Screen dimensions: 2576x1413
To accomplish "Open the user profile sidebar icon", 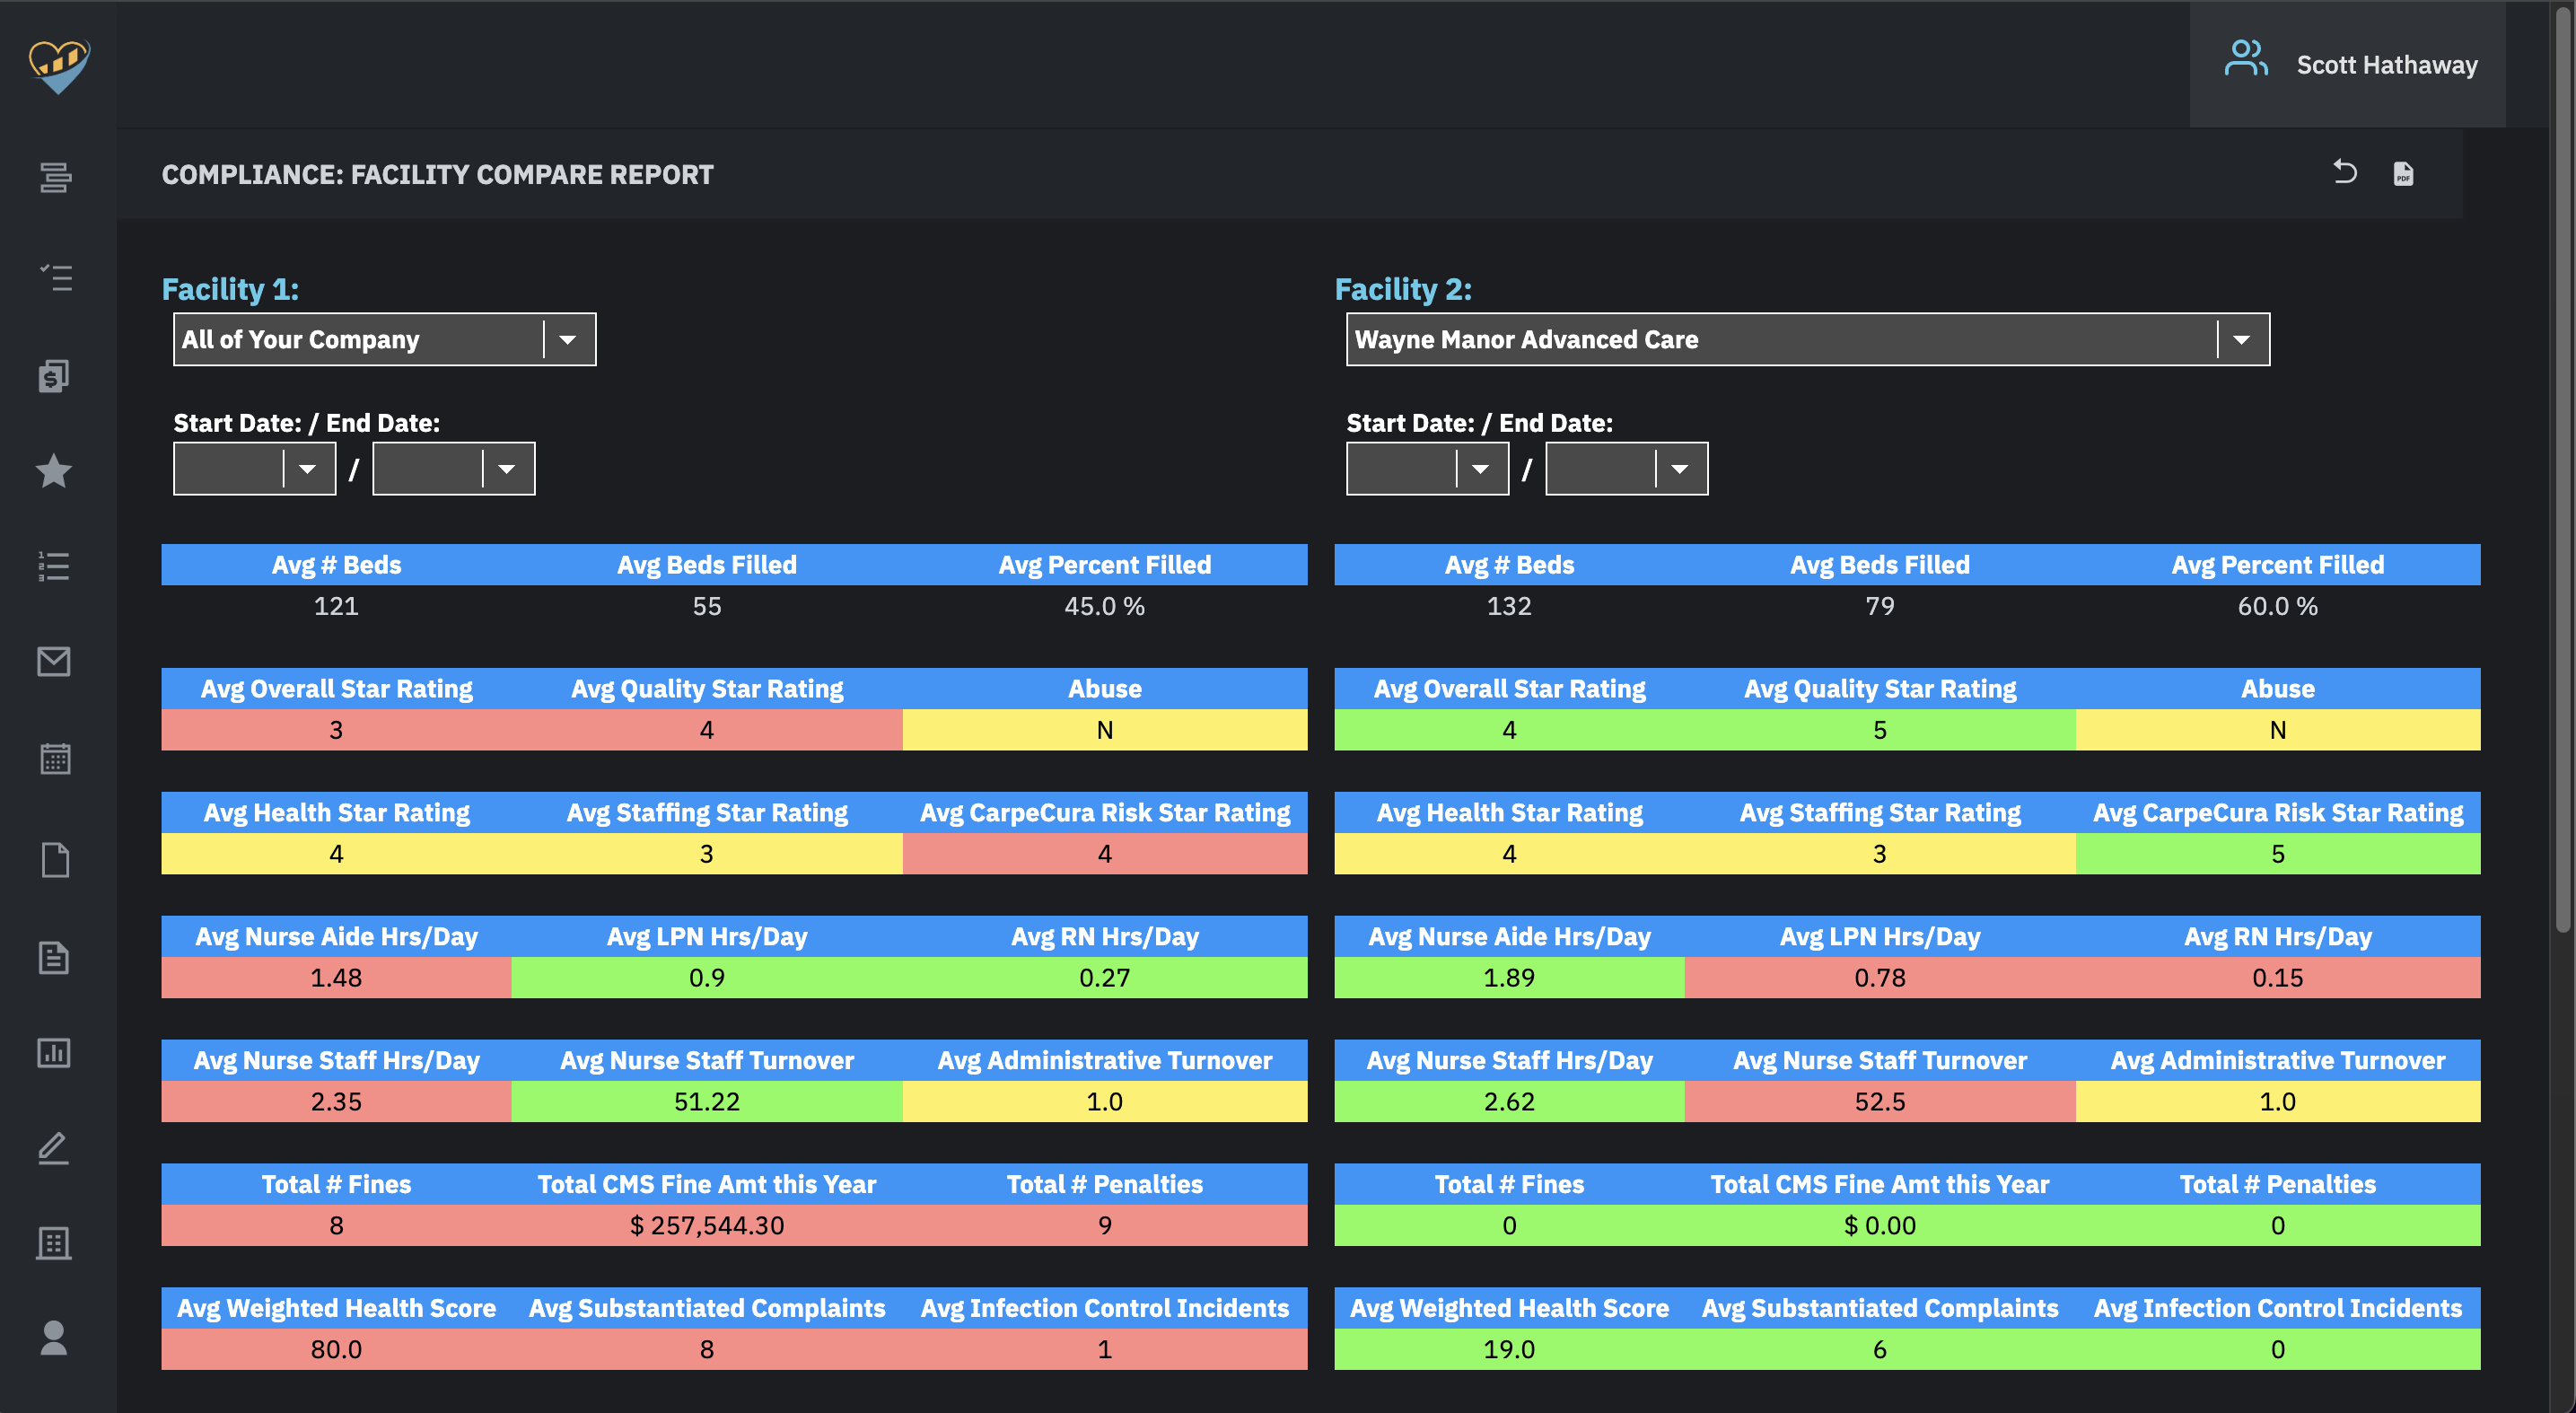I will click(54, 1338).
